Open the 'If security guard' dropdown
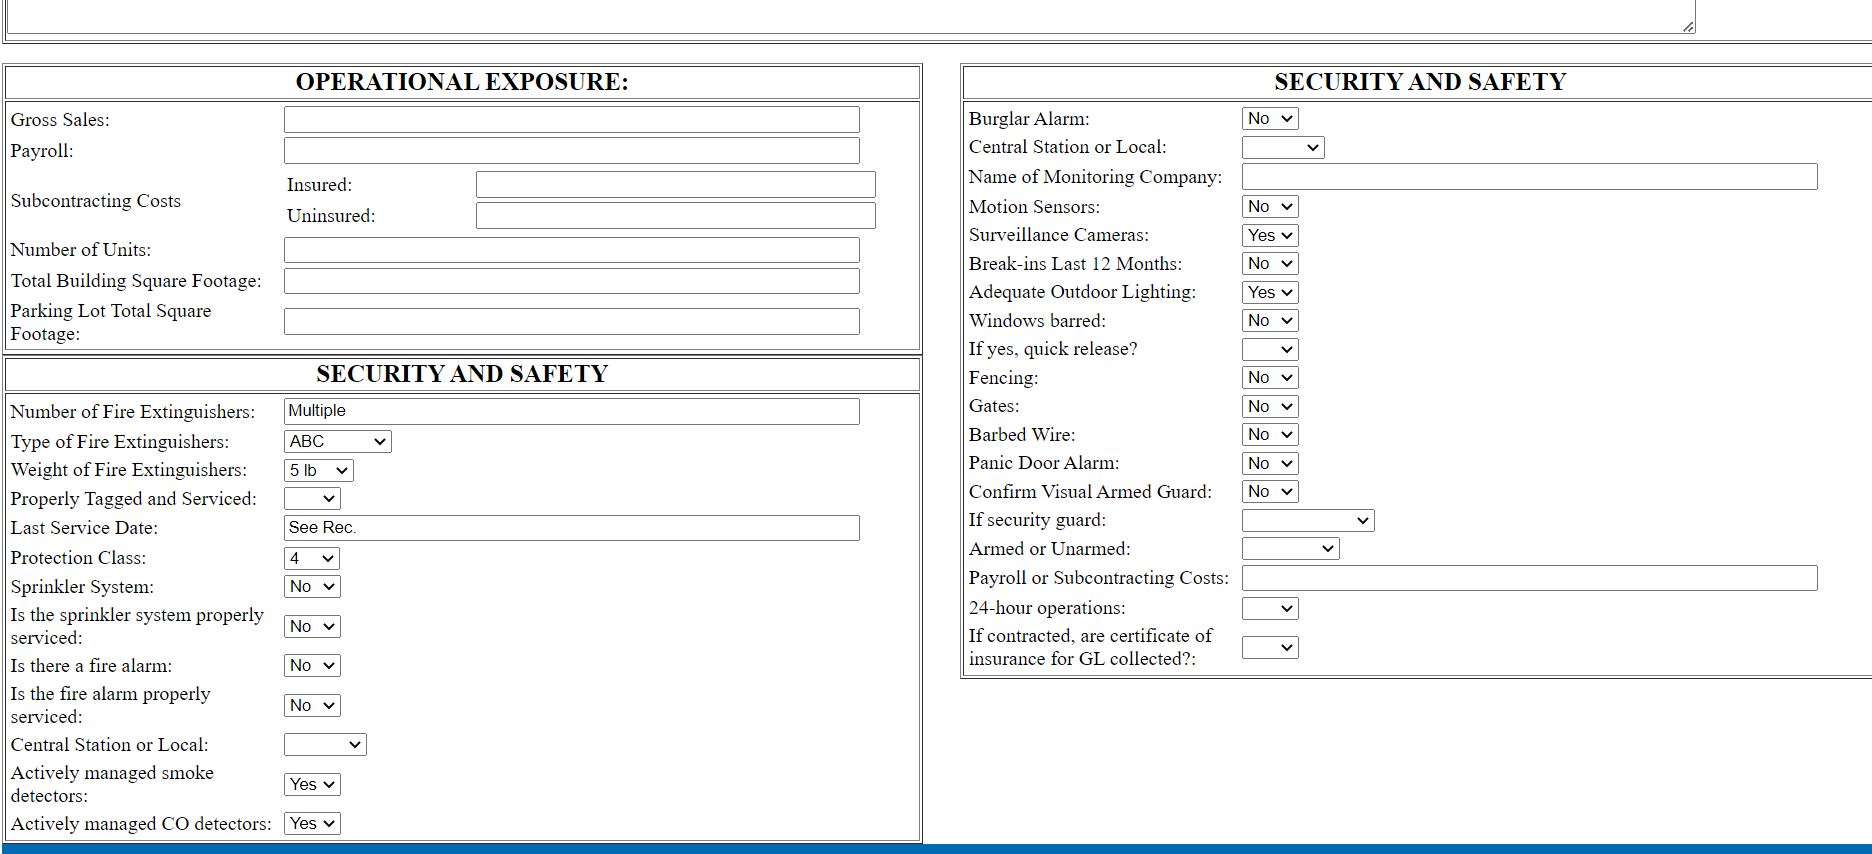Screen dimensions: 1872x854 point(1308,520)
